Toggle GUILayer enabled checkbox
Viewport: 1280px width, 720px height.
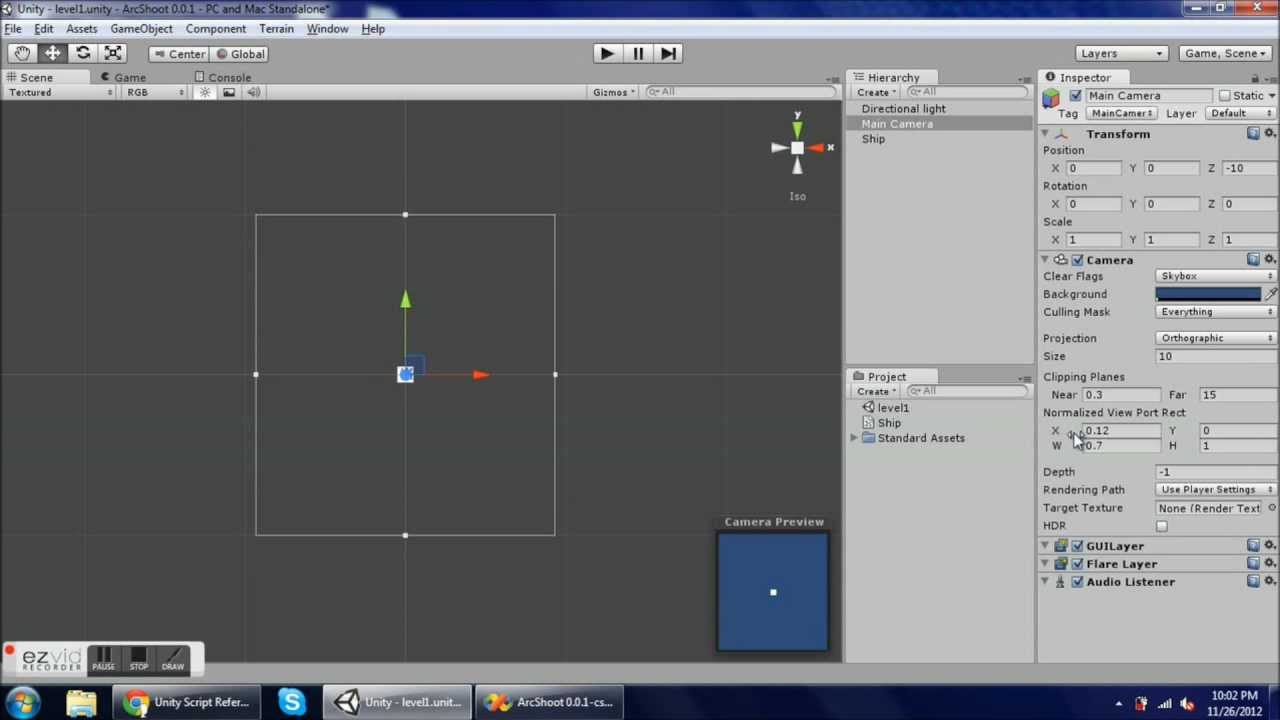pos(1078,546)
